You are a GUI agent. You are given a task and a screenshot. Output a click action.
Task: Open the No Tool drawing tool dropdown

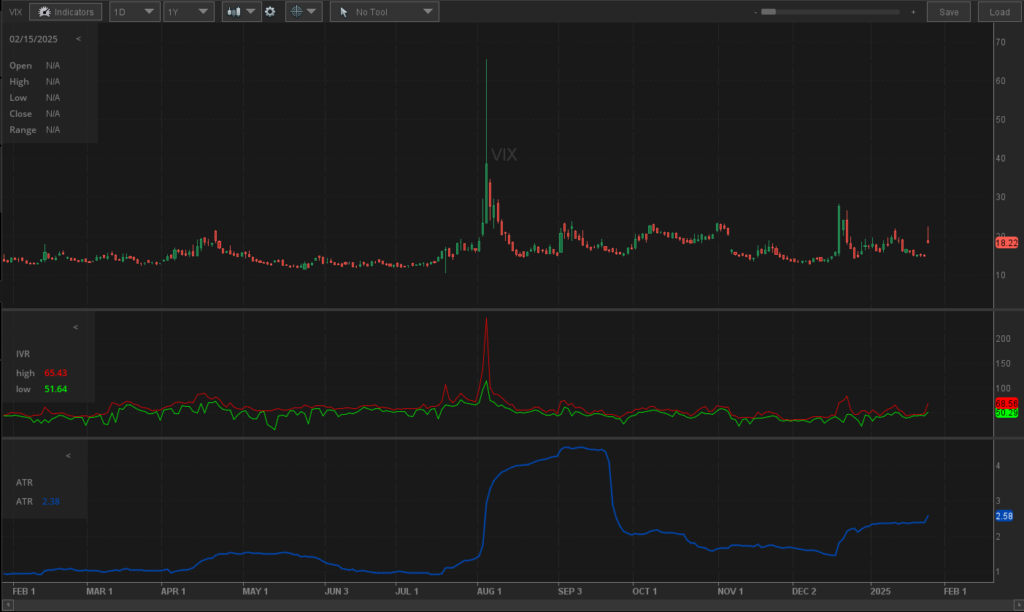(384, 12)
